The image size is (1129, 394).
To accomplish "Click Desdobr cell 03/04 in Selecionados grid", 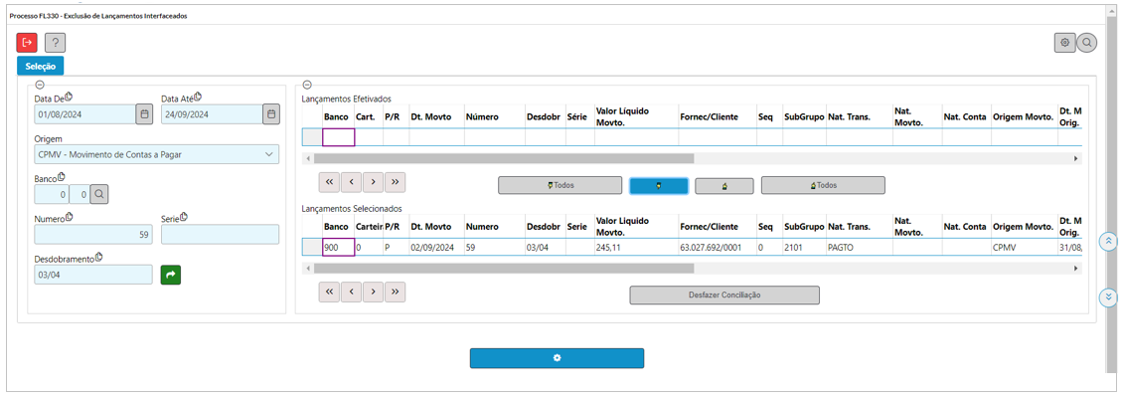I will [x=545, y=247].
